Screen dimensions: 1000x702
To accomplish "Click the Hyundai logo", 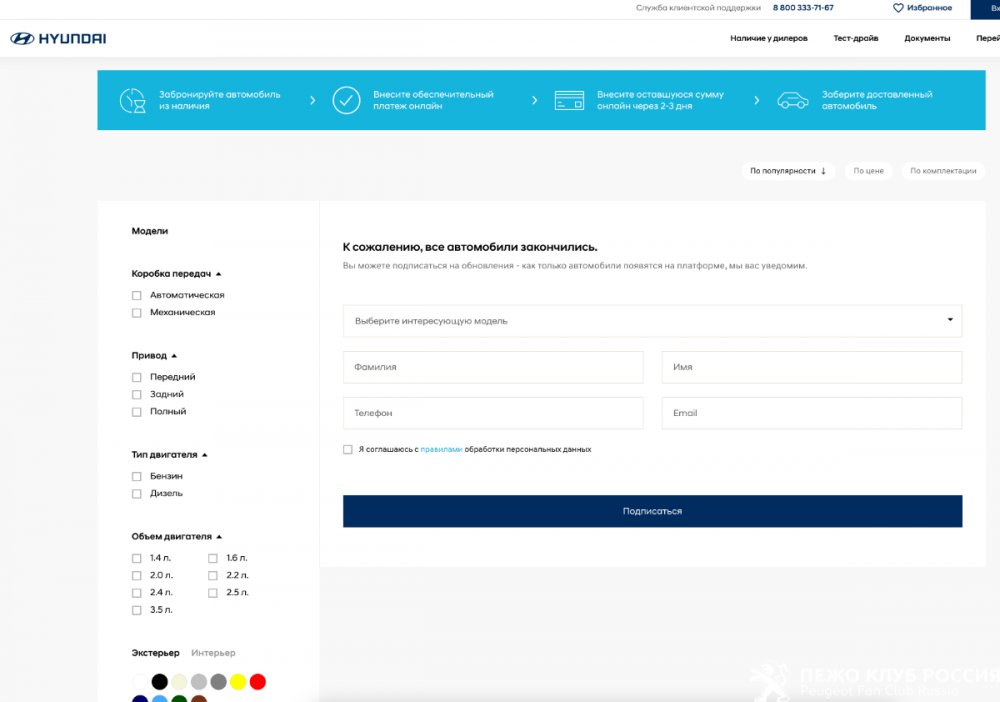I will pos(58,39).
